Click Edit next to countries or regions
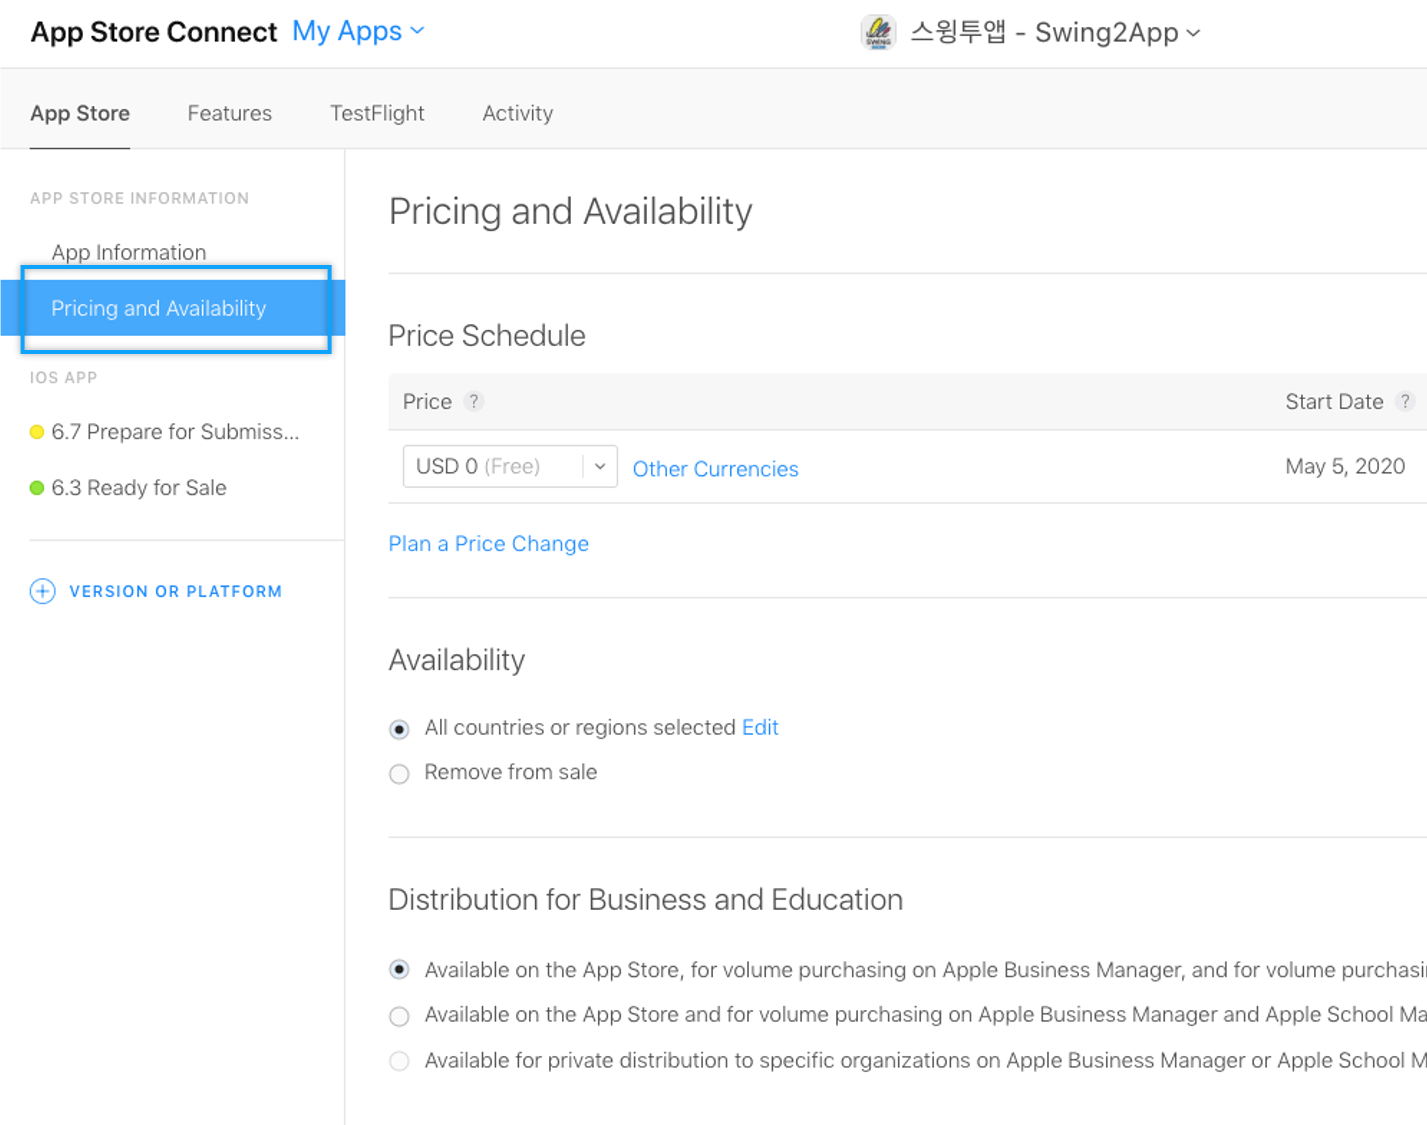 pyautogui.click(x=759, y=728)
